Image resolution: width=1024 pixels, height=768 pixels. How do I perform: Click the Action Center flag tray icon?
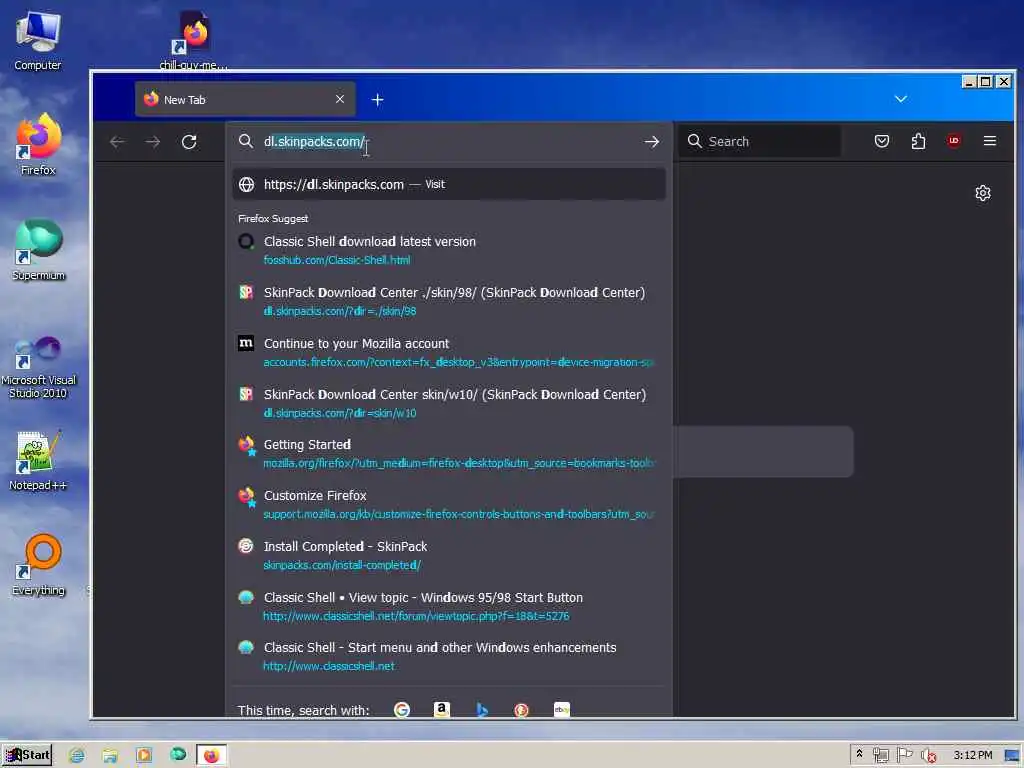click(x=904, y=755)
